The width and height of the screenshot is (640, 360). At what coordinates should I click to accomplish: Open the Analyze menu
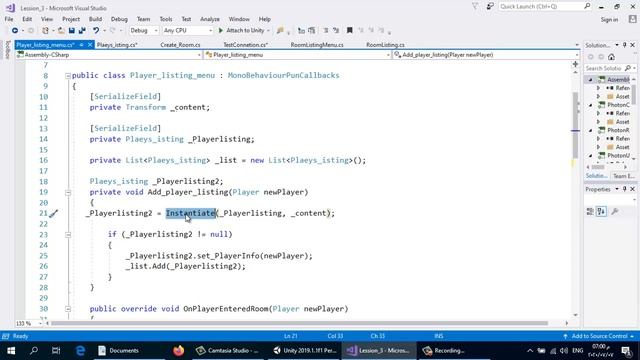pos(210,19)
